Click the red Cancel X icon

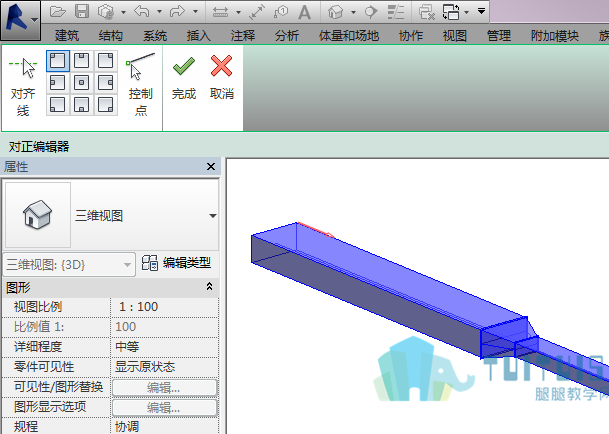coord(221,66)
